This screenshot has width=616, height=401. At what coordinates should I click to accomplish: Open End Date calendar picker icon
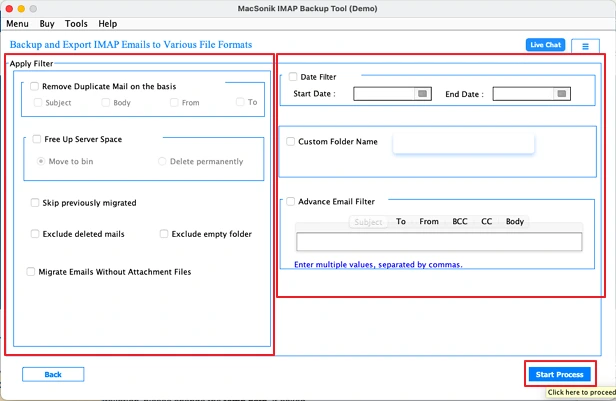[x=562, y=94]
